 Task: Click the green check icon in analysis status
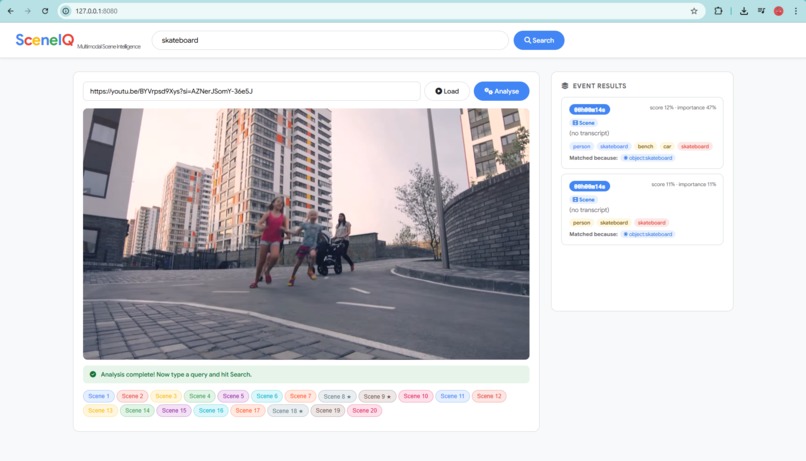click(x=93, y=374)
